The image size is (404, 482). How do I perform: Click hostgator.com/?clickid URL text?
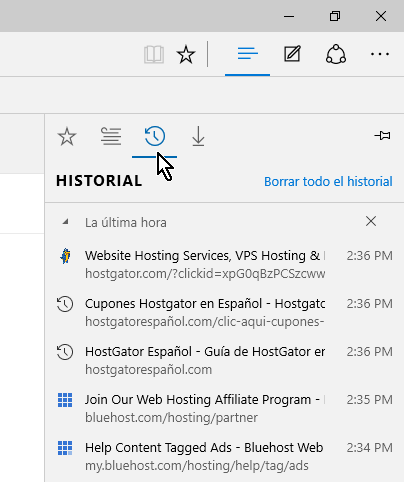coord(205,274)
